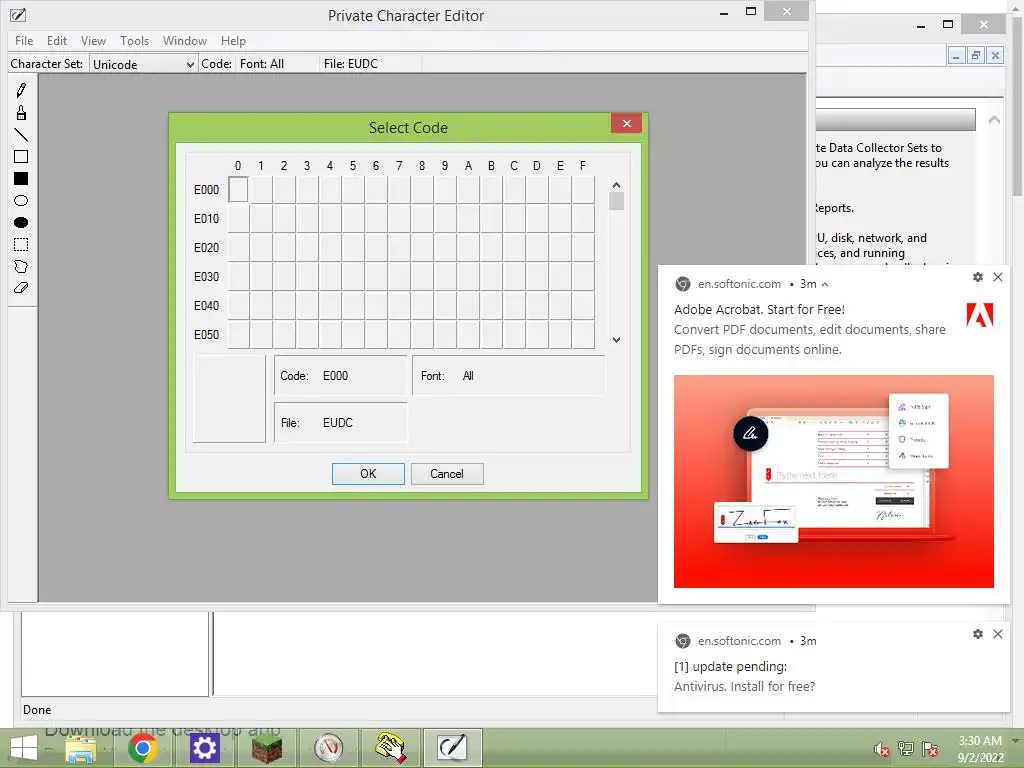Click scroll up arrow in code grid

[616, 185]
